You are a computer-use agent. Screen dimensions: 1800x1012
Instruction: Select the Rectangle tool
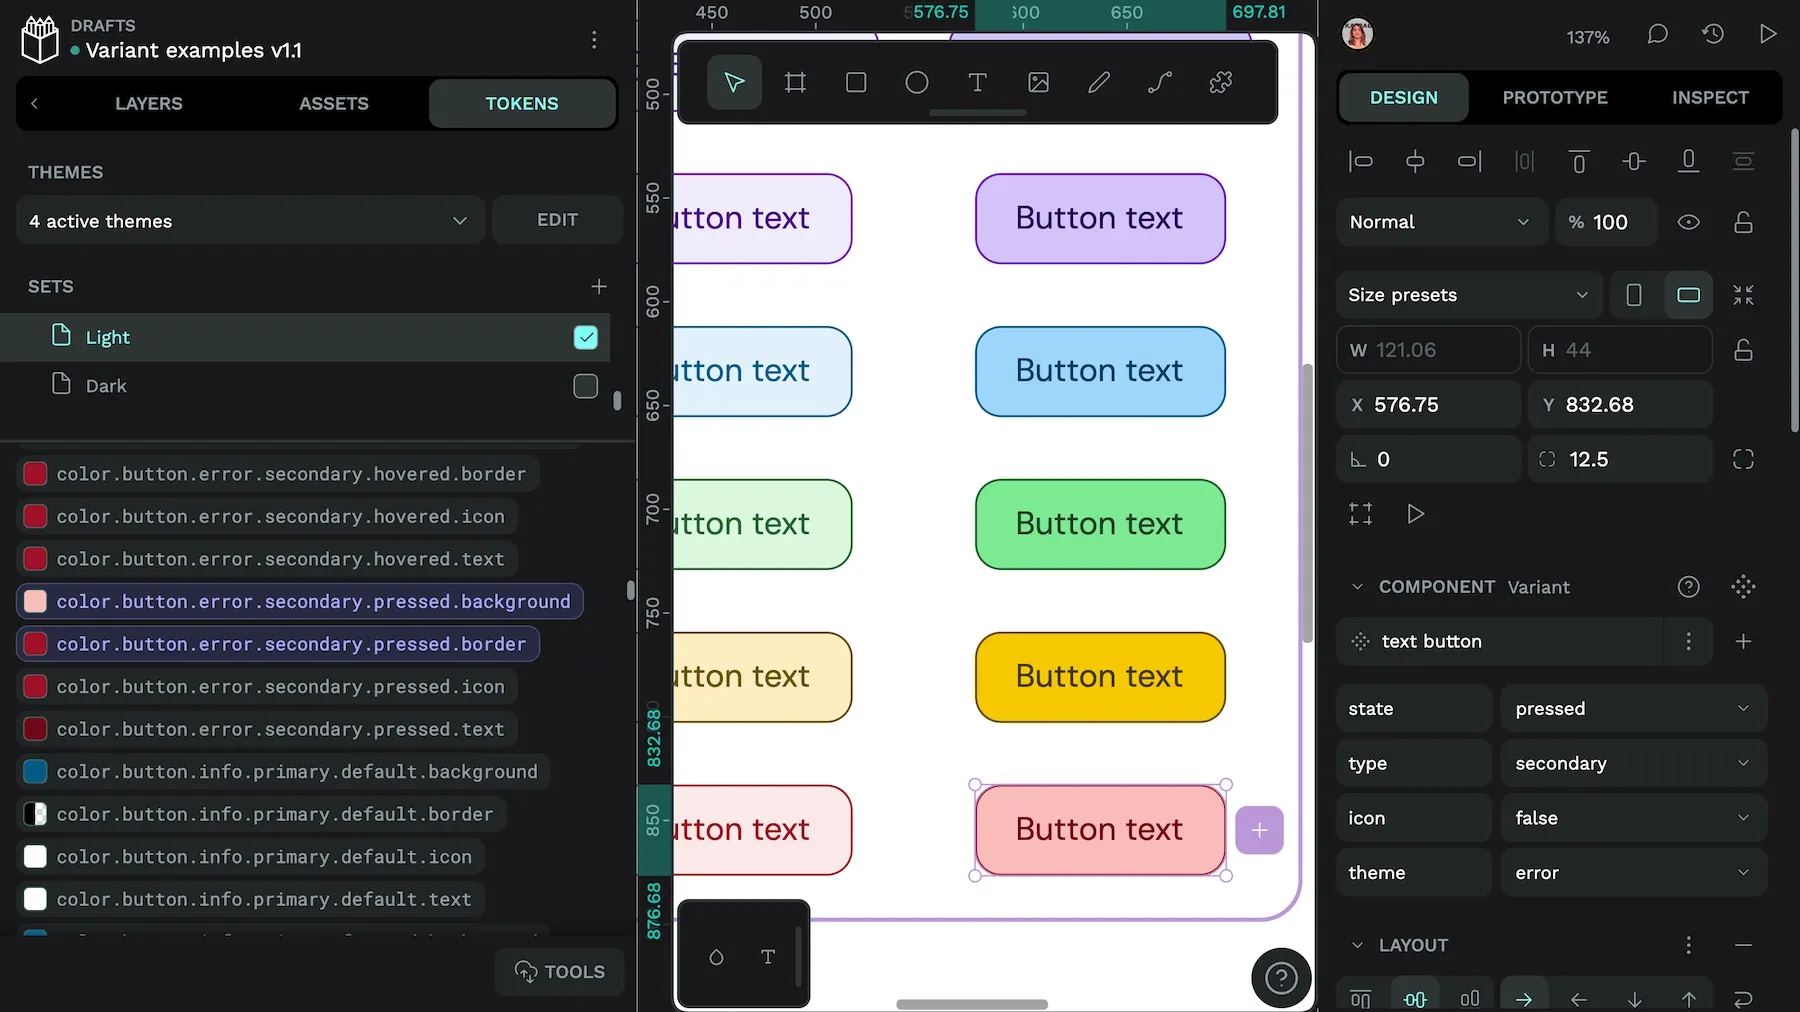coord(856,82)
